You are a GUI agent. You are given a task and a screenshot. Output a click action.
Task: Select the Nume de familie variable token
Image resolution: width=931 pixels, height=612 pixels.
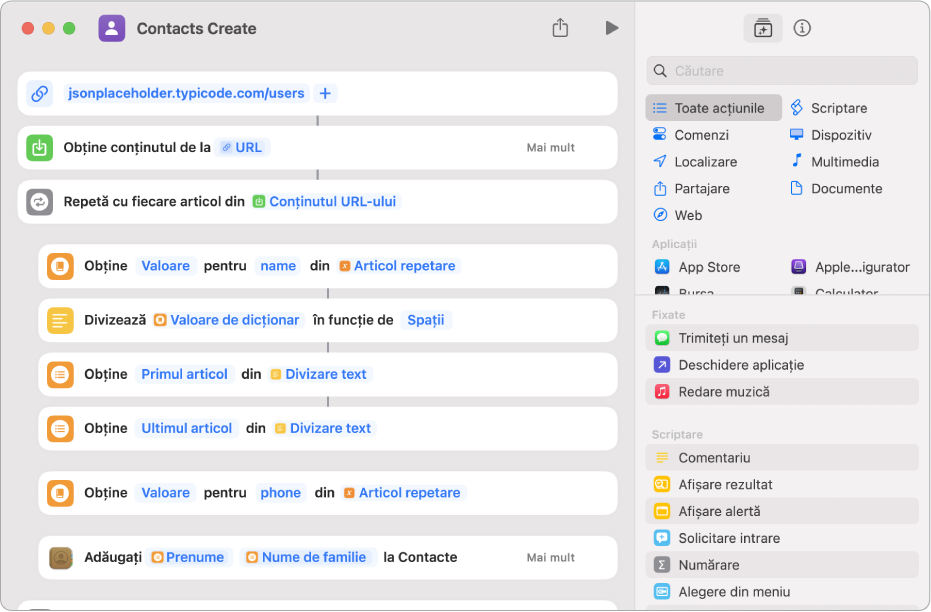pos(308,557)
